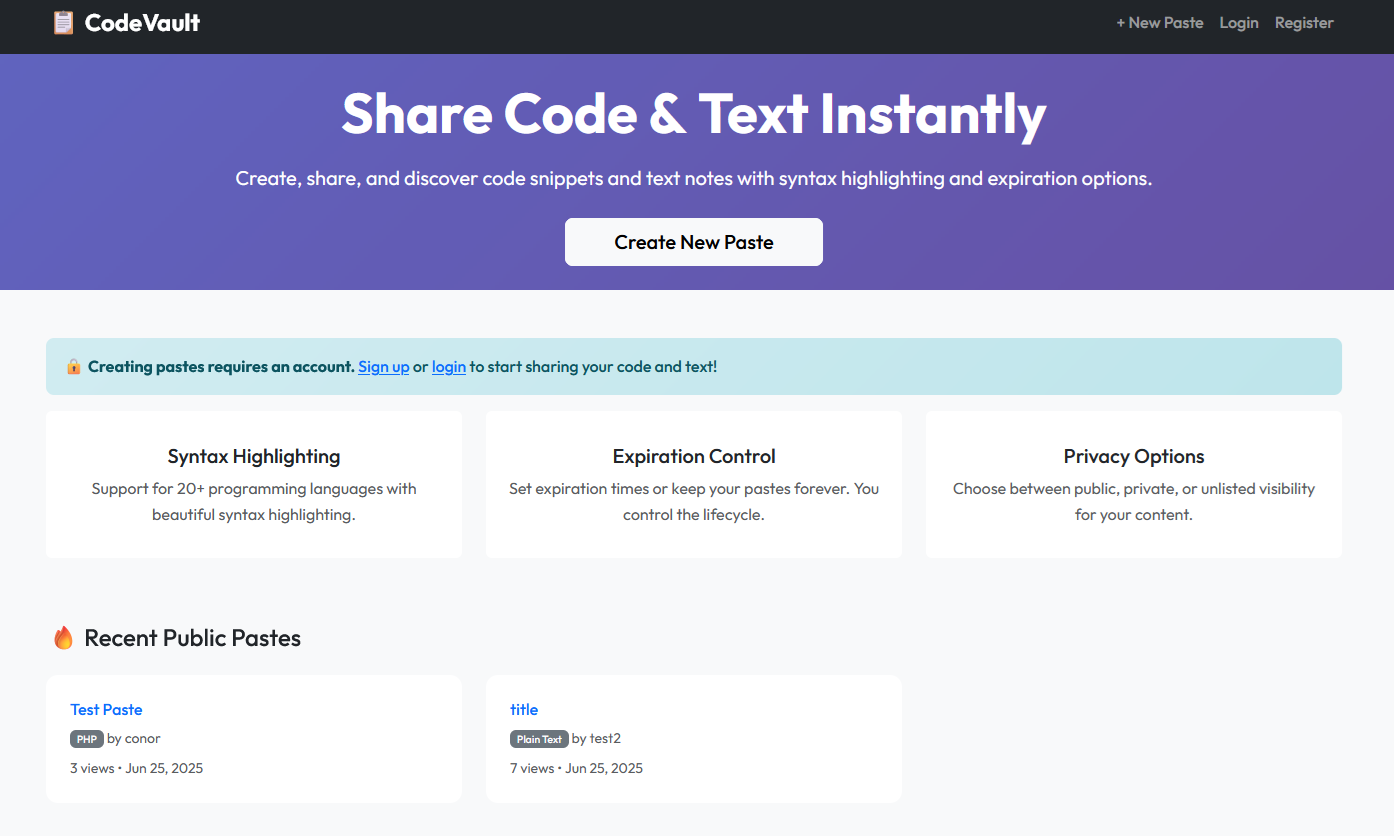
Task: Select the Expiration Control feature card
Action: tap(694, 484)
